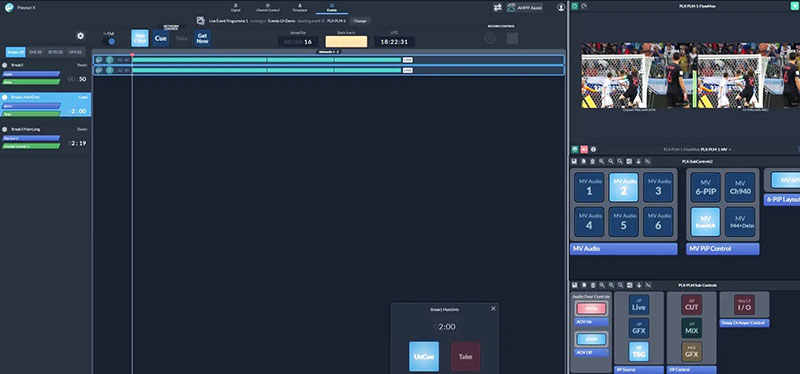Viewport: 800px width, 374px height.
Task: Click the trash icon in PLX SubControls2 toolbar
Action: point(592,161)
